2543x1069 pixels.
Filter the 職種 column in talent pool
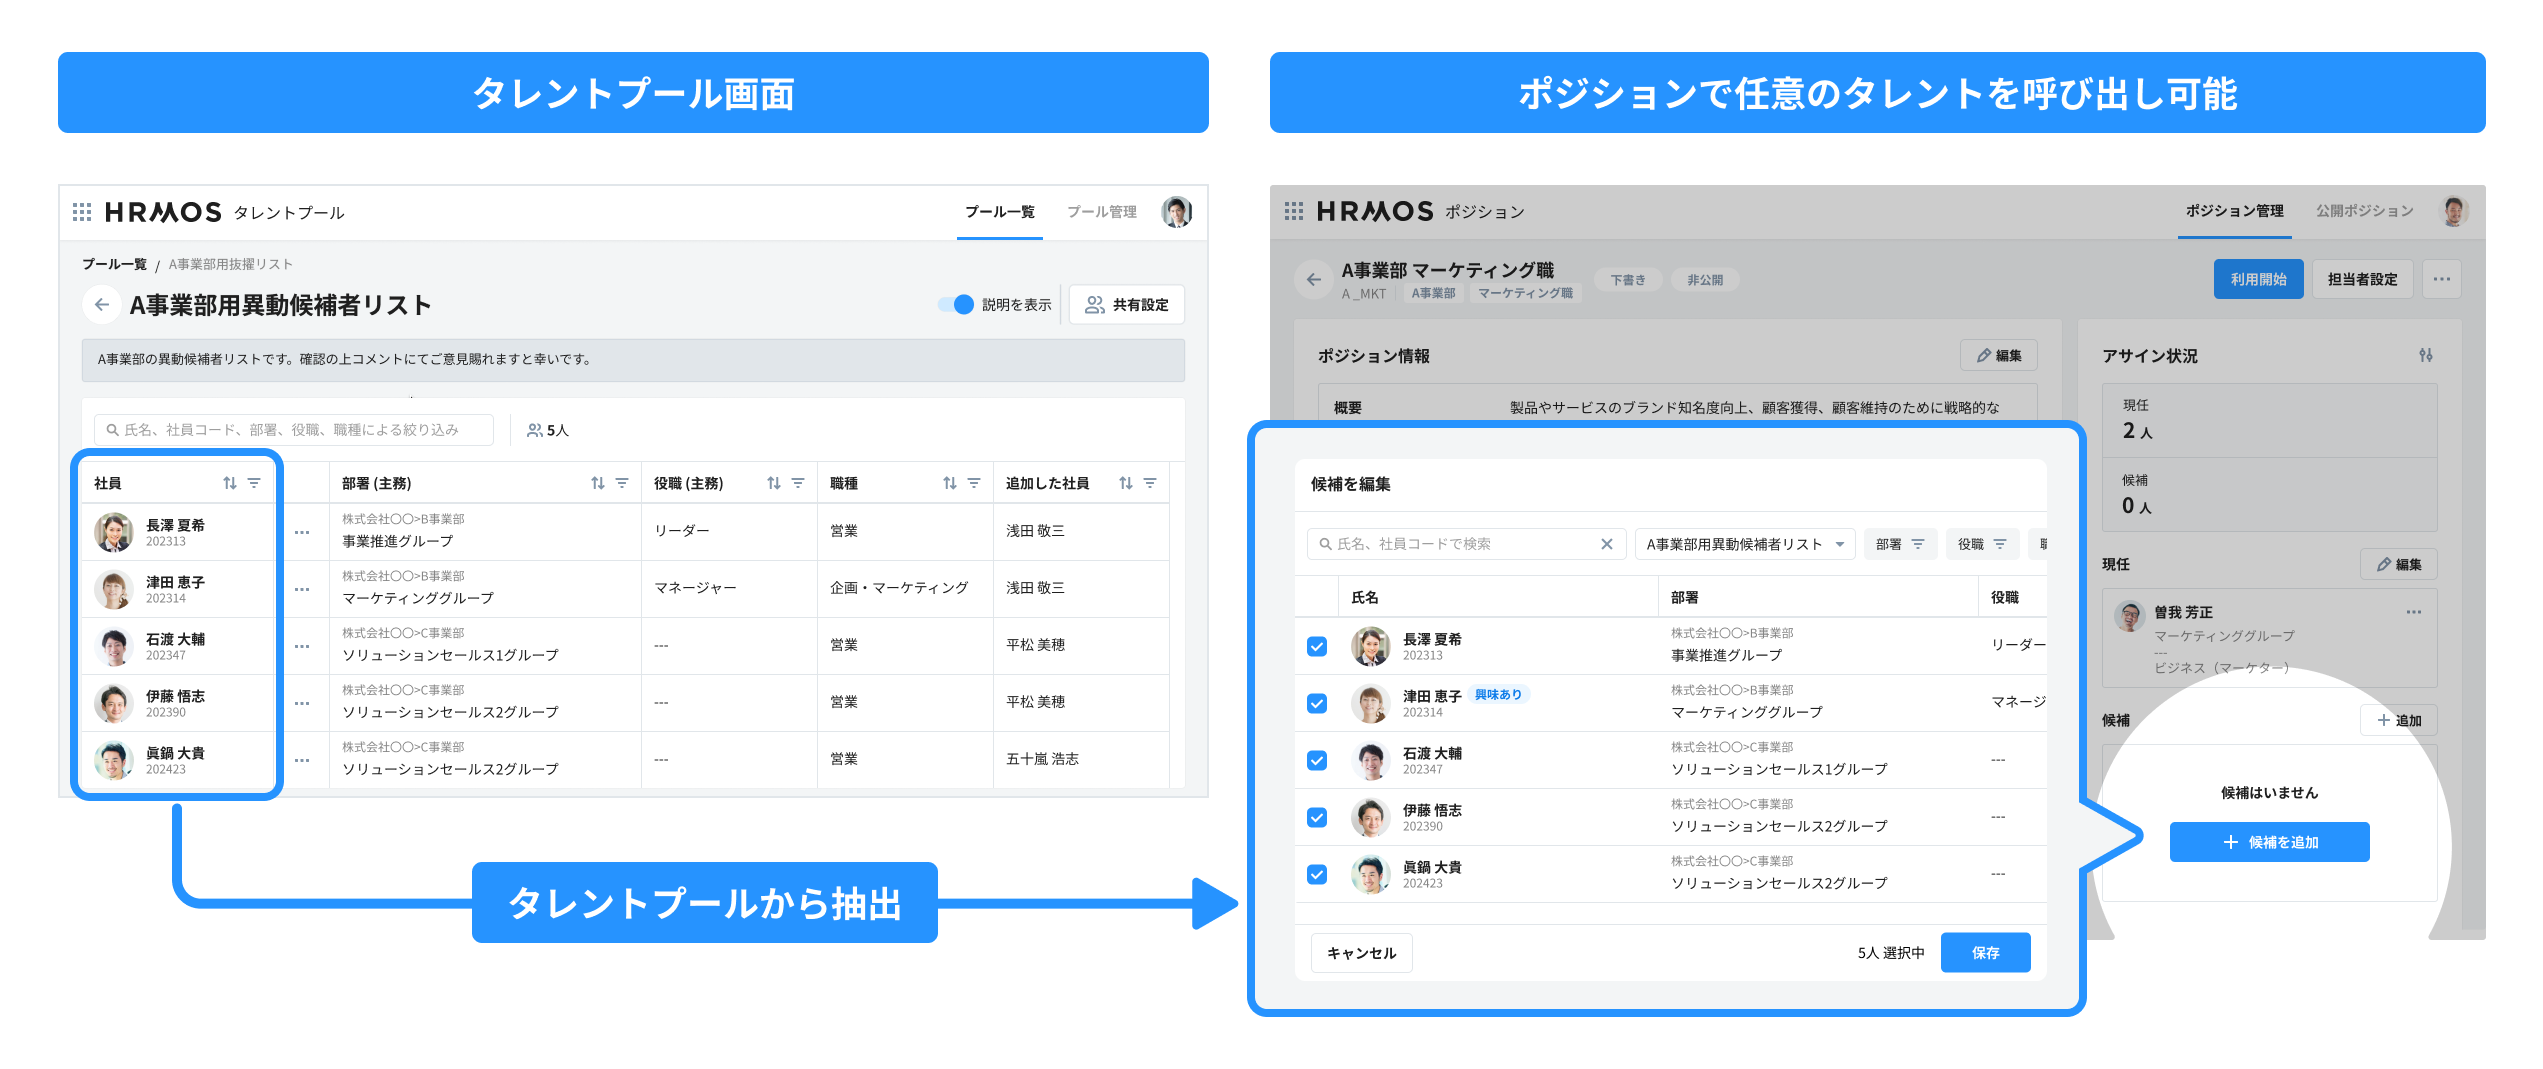[974, 483]
